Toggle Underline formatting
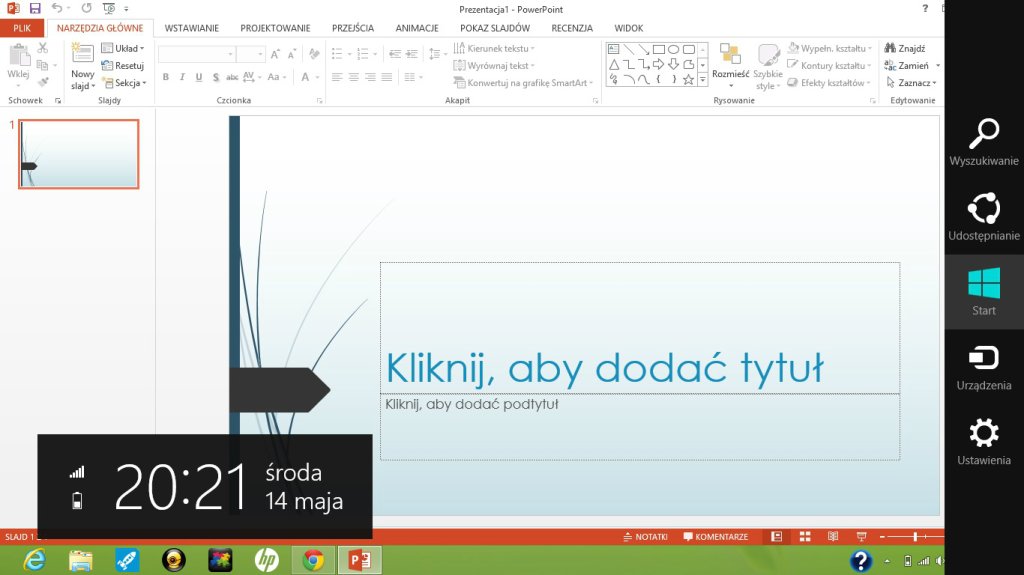 (199, 77)
